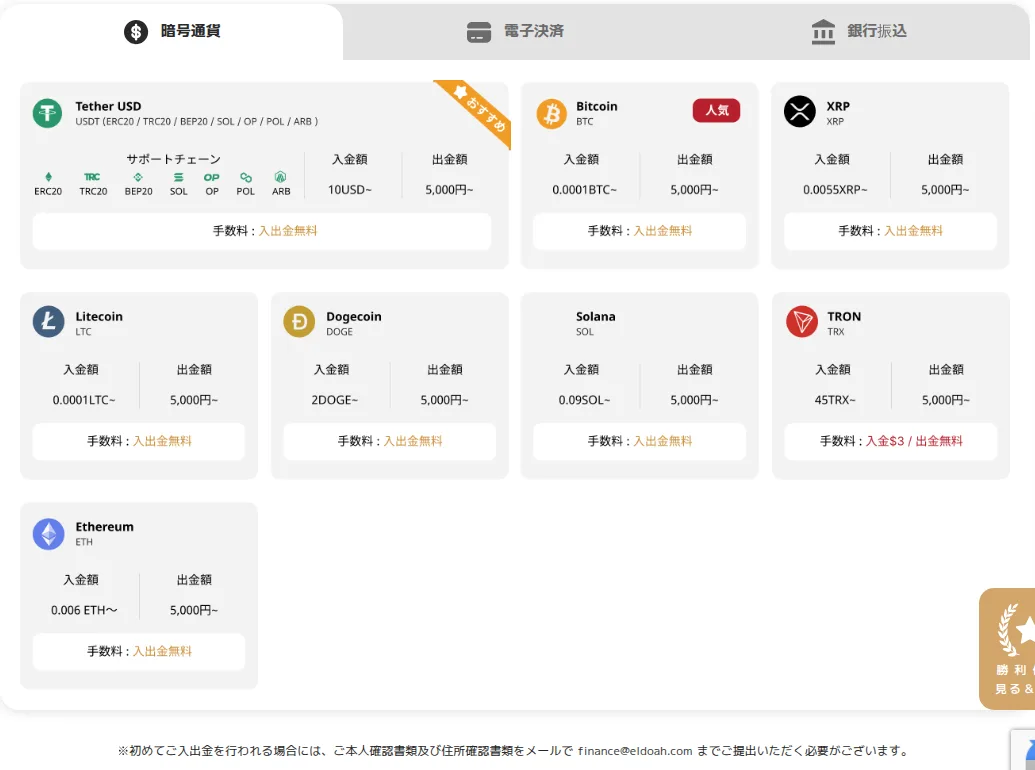The height and width of the screenshot is (770, 1035).
Task: Click the Dogecoin title text
Action: 354,317
